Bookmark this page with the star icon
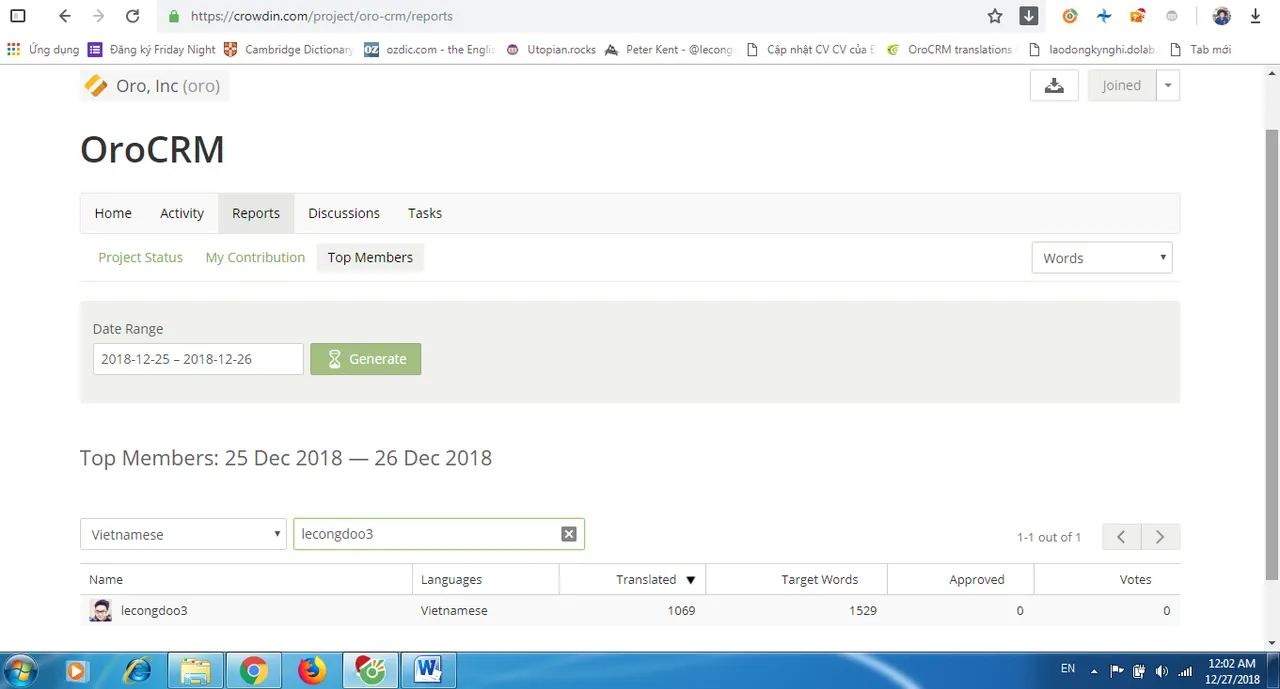Image resolution: width=1280 pixels, height=689 pixels. click(995, 16)
